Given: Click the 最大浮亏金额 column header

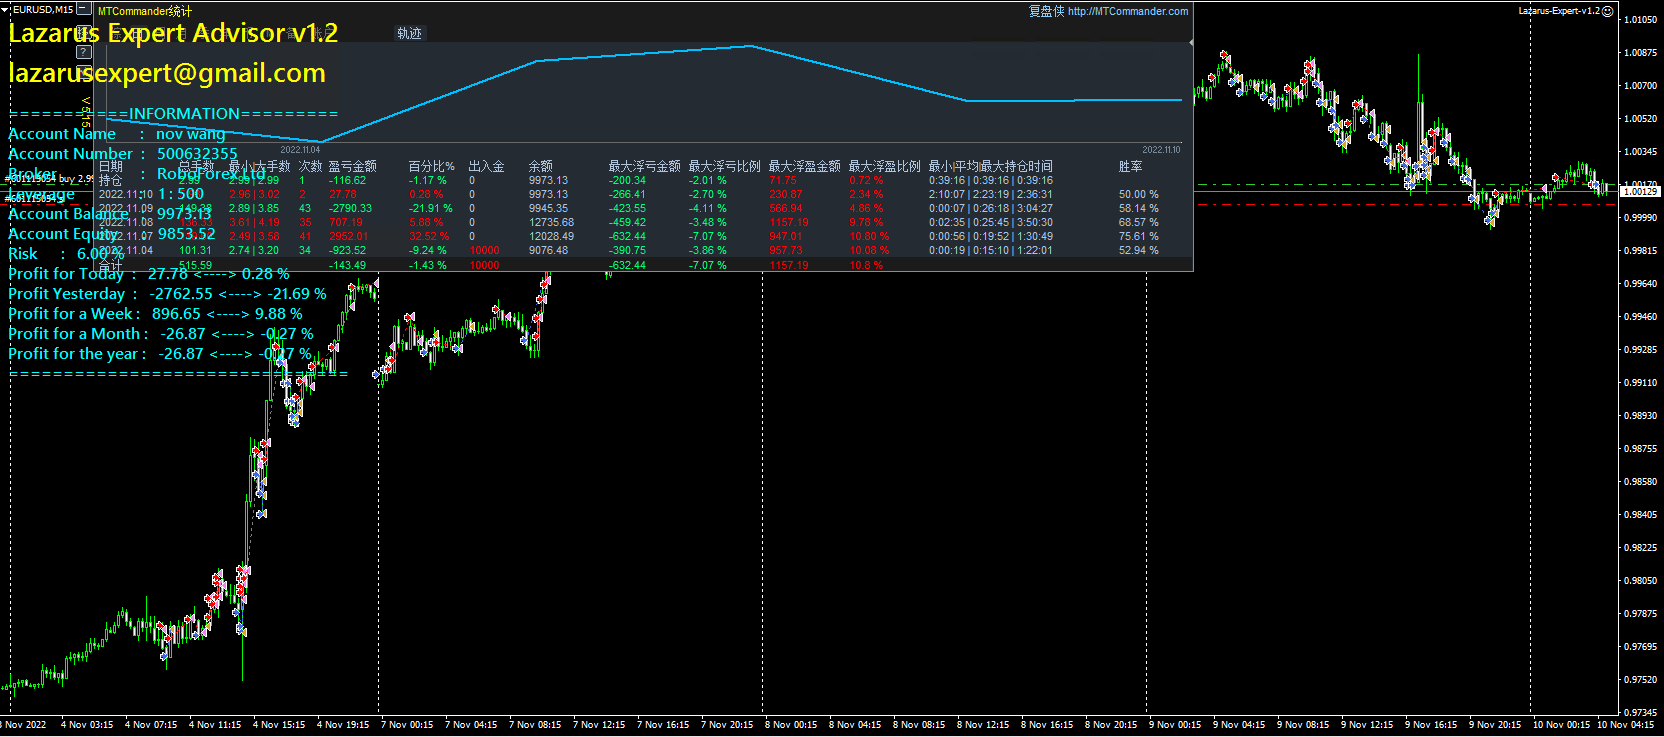Looking at the screenshot, I should pyautogui.click(x=644, y=167).
